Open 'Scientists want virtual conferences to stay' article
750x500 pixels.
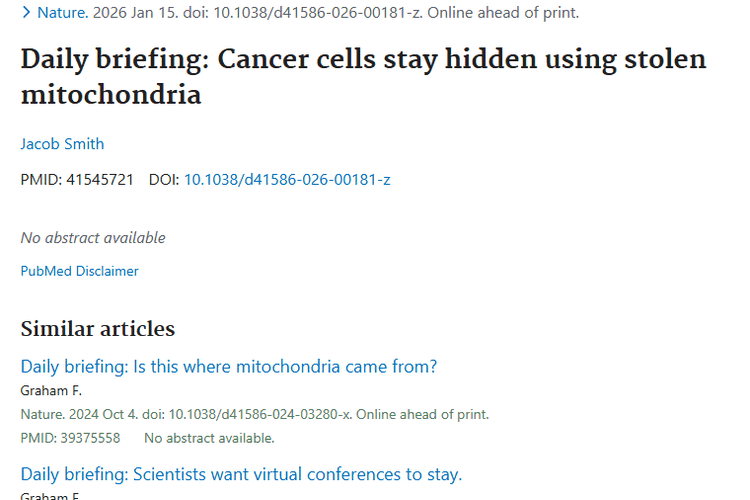(x=241, y=474)
